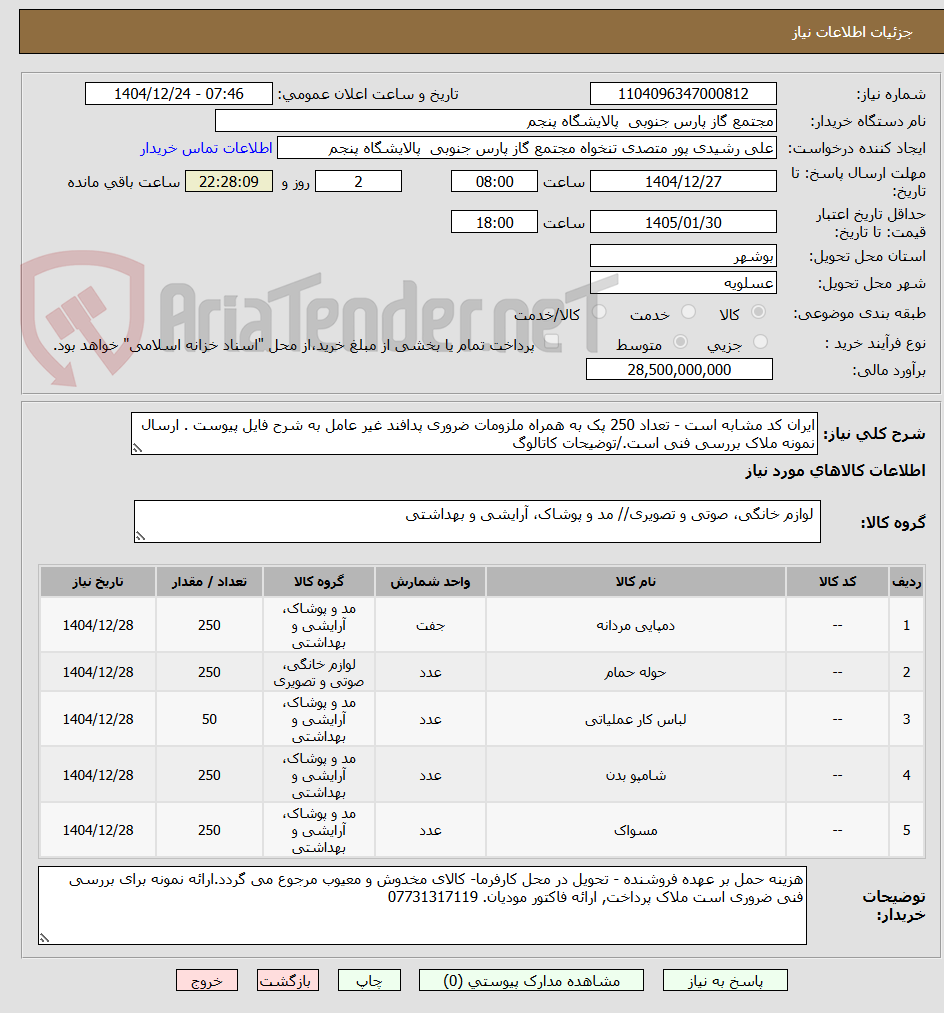Click the deadline time field 08:00

point(494,182)
